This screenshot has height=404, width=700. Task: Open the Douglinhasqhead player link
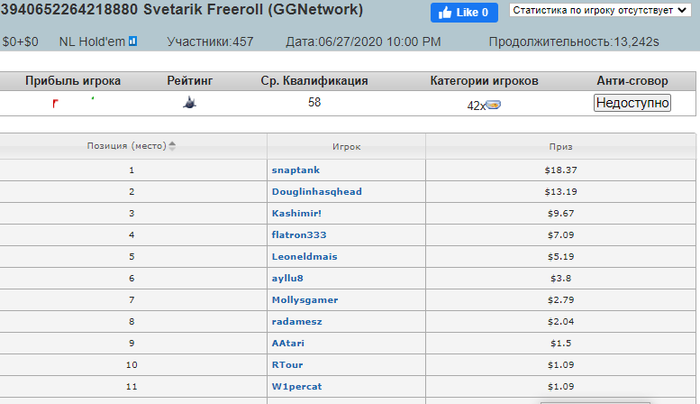click(x=316, y=191)
